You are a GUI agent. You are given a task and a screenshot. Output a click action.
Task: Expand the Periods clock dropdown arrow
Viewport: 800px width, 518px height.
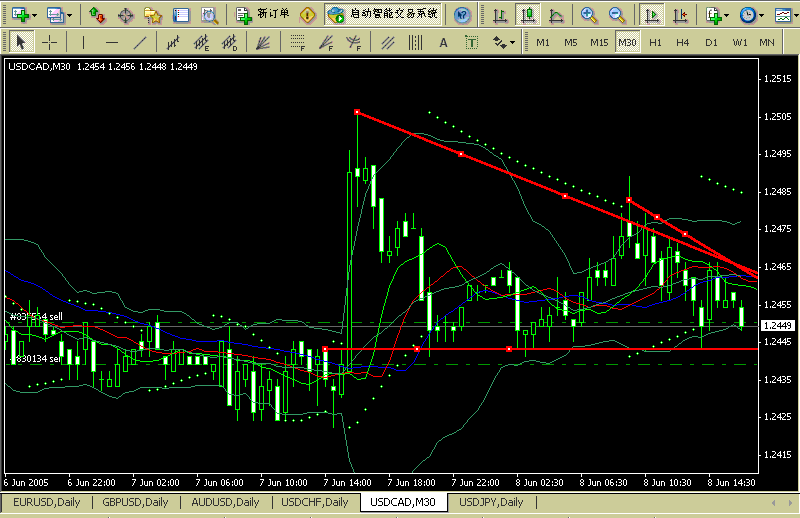pos(761,16)
